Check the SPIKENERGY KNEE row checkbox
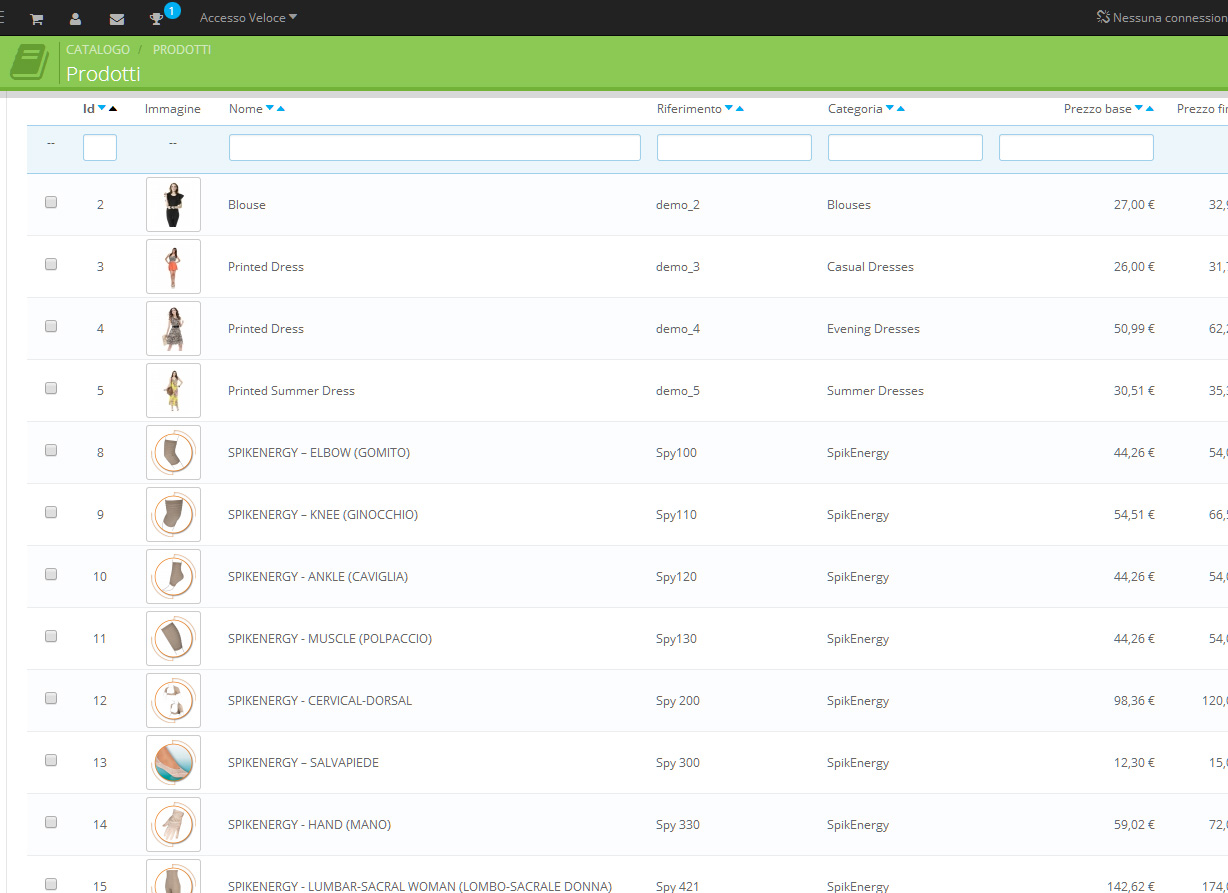Image resolution: width=1228 pixels, height=893 pixels. 51,512
